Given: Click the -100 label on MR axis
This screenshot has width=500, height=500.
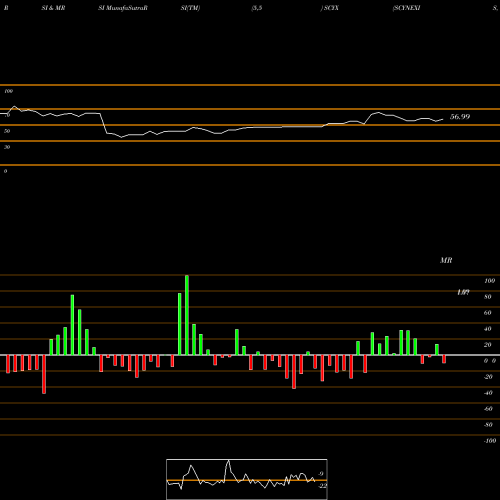Looking at the screenshot, I should point(490,441).
